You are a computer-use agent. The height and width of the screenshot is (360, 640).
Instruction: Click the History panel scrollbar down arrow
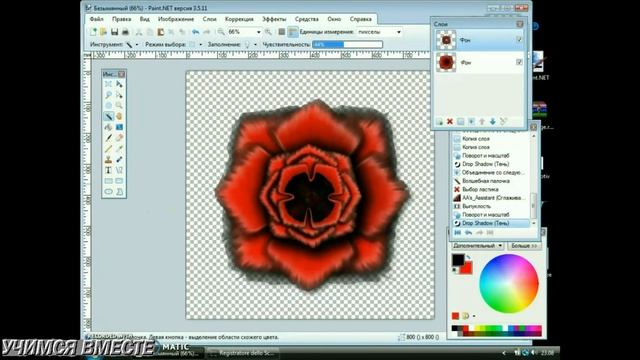pos(533,223)
